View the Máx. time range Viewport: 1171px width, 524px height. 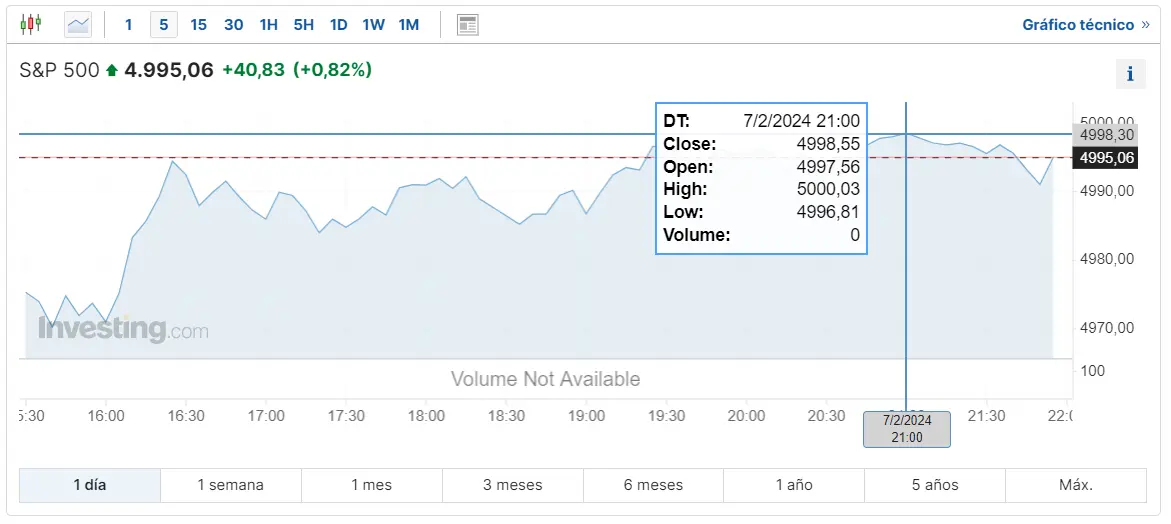(1076, 485)
